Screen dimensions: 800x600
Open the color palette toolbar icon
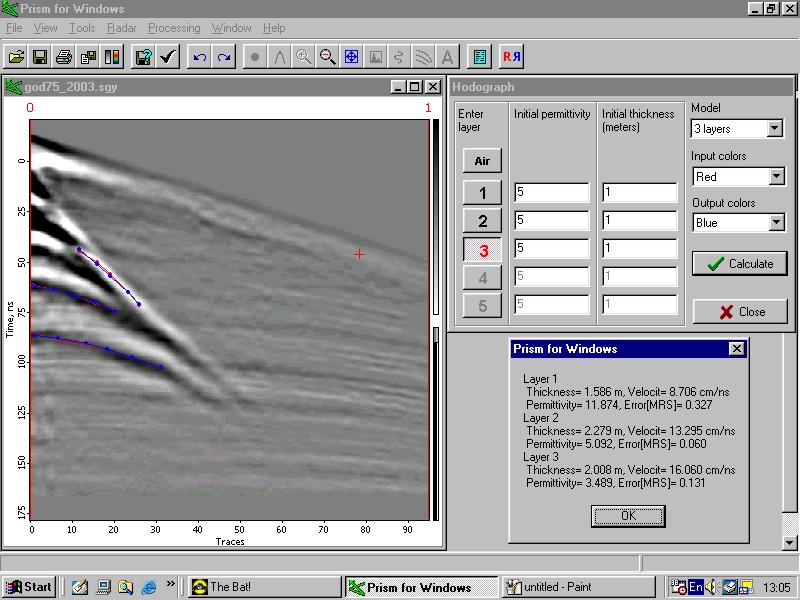point(112,56)
